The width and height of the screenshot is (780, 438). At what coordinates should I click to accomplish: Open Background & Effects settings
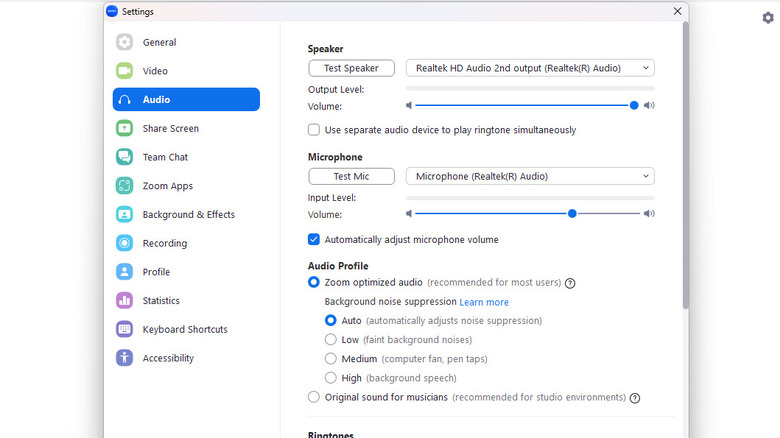click(x=188, y=215)
